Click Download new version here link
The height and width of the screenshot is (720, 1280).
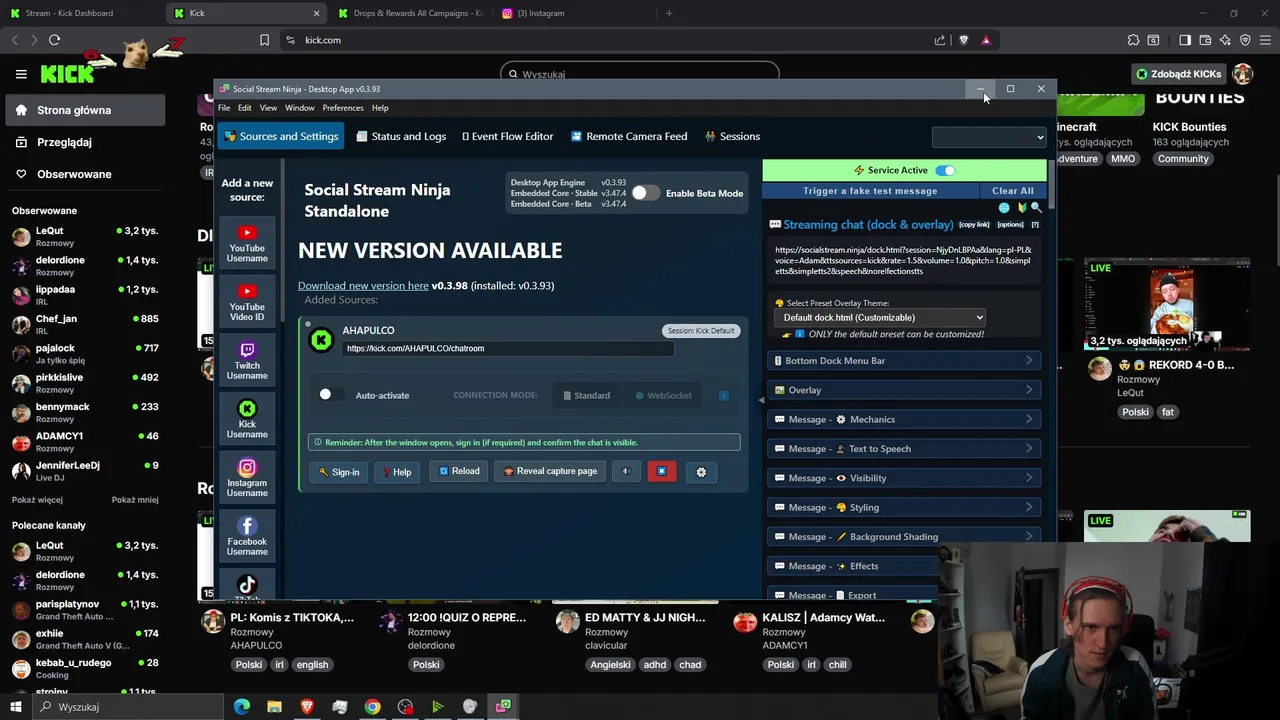coord(363,286)
